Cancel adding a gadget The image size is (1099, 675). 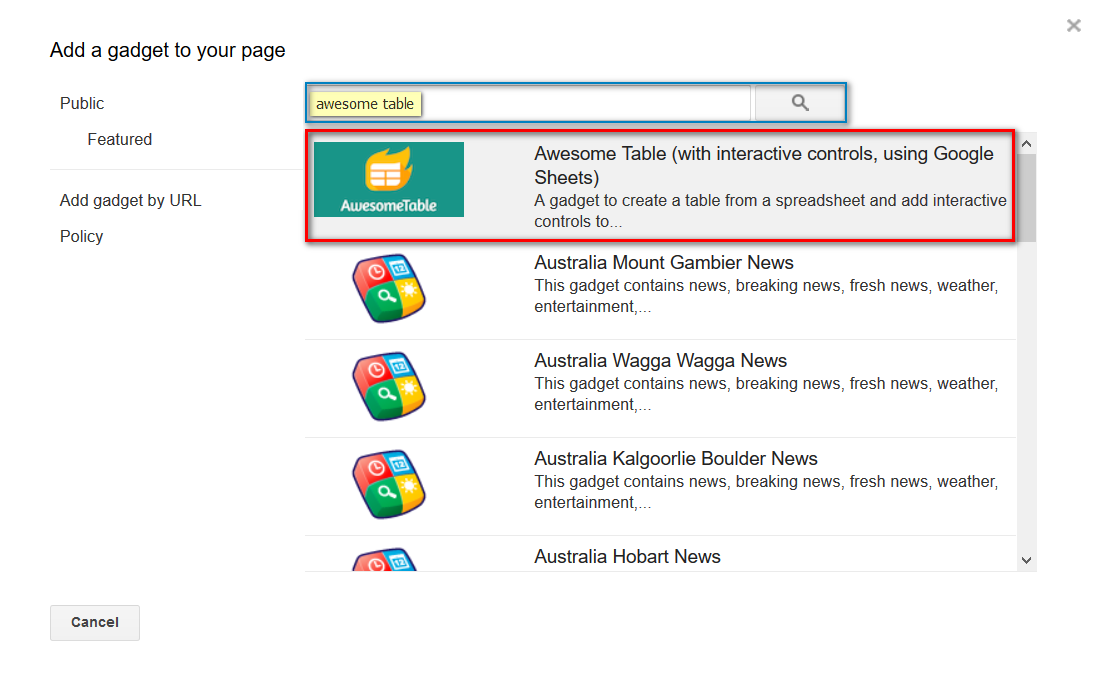pyautogui.click(x=95, y=622)
